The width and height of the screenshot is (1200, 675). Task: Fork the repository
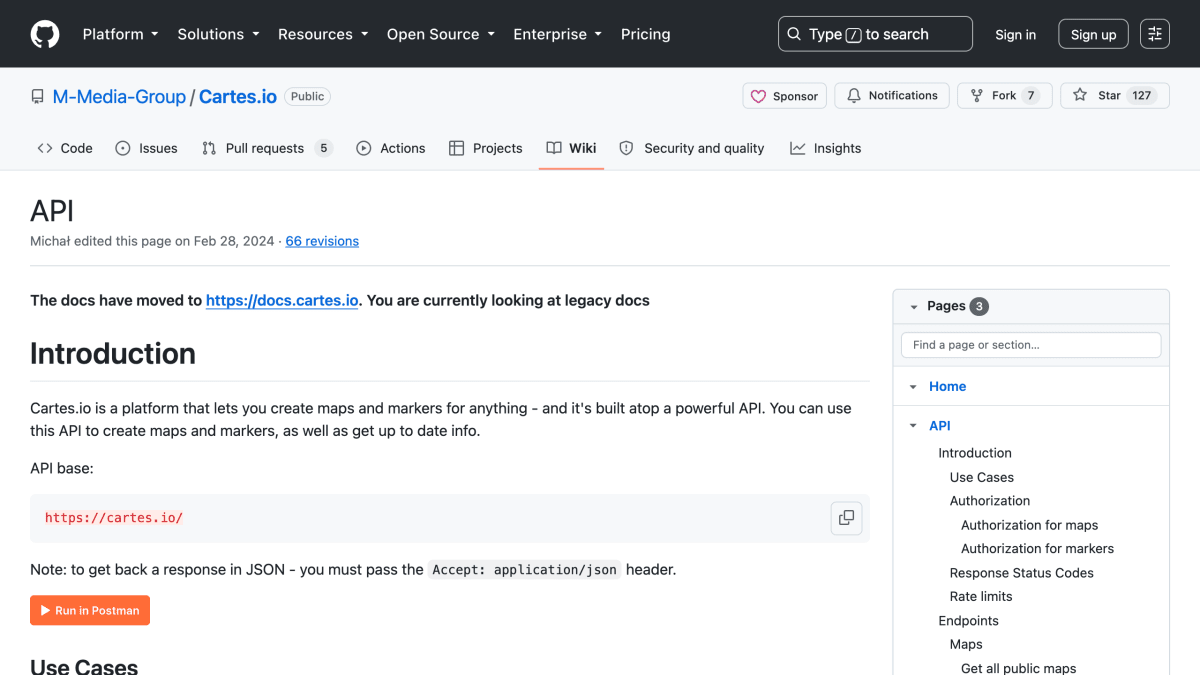click(x=1004, y=96)
